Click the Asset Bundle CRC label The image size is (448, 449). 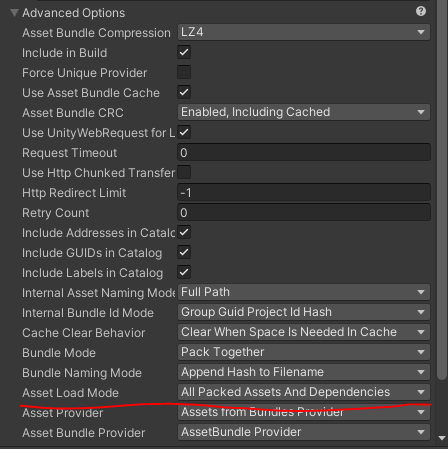point(73,113)
